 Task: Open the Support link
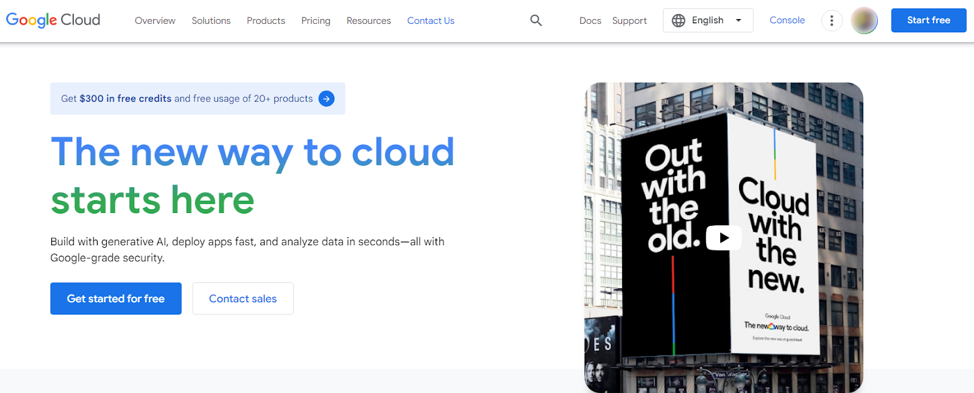coord(629,20)
